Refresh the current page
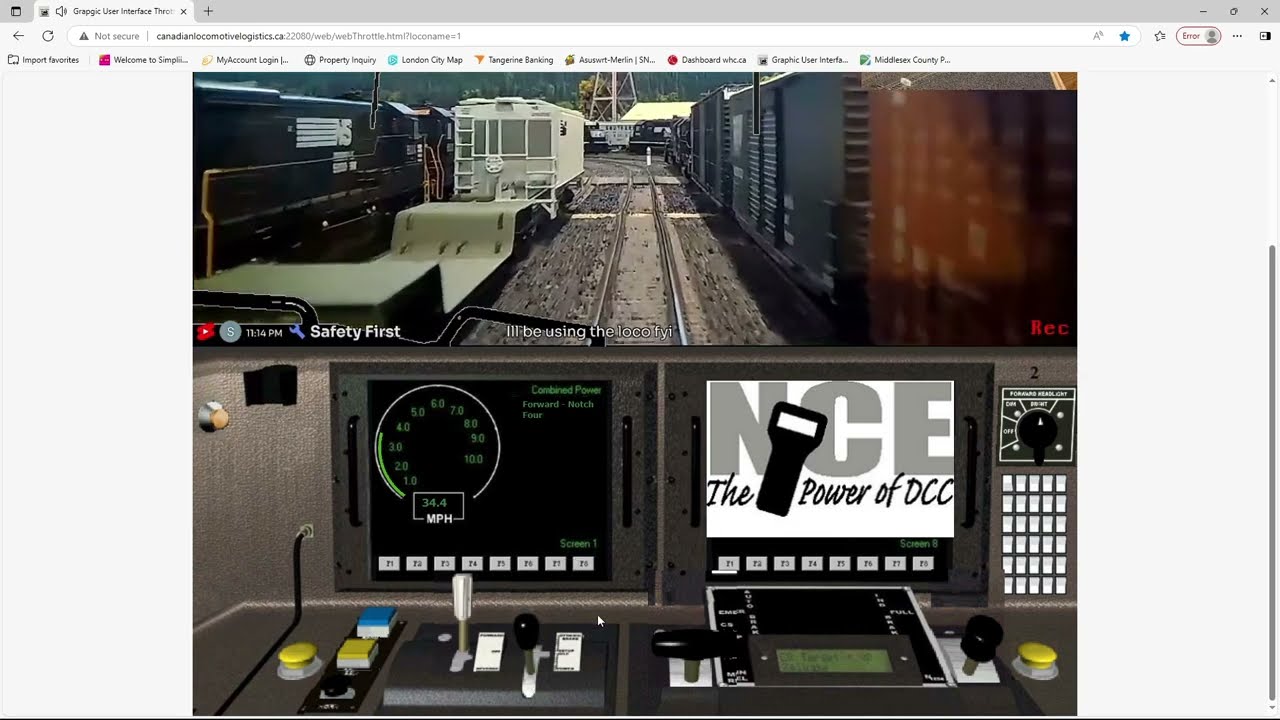This screenshot has width=1280, height=720. (47, 36)
